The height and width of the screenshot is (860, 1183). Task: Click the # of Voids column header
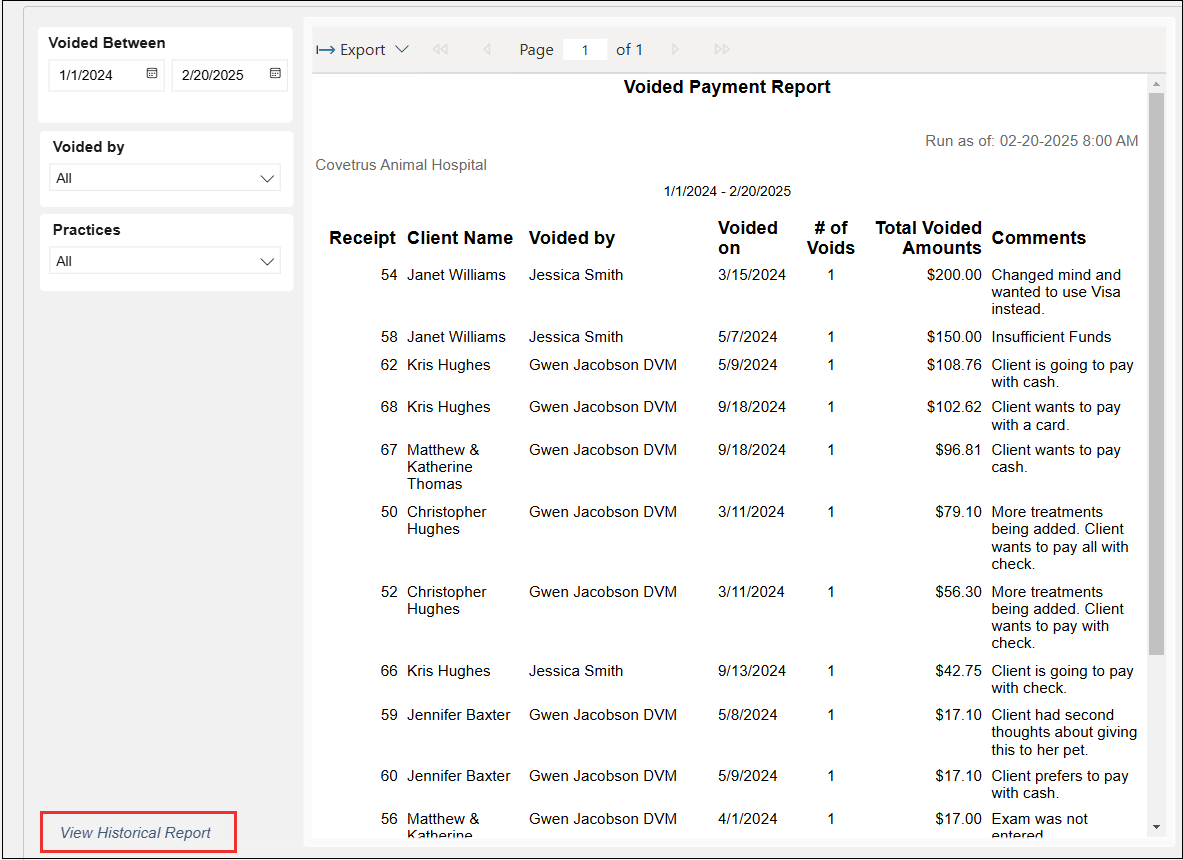pos(831,238)
